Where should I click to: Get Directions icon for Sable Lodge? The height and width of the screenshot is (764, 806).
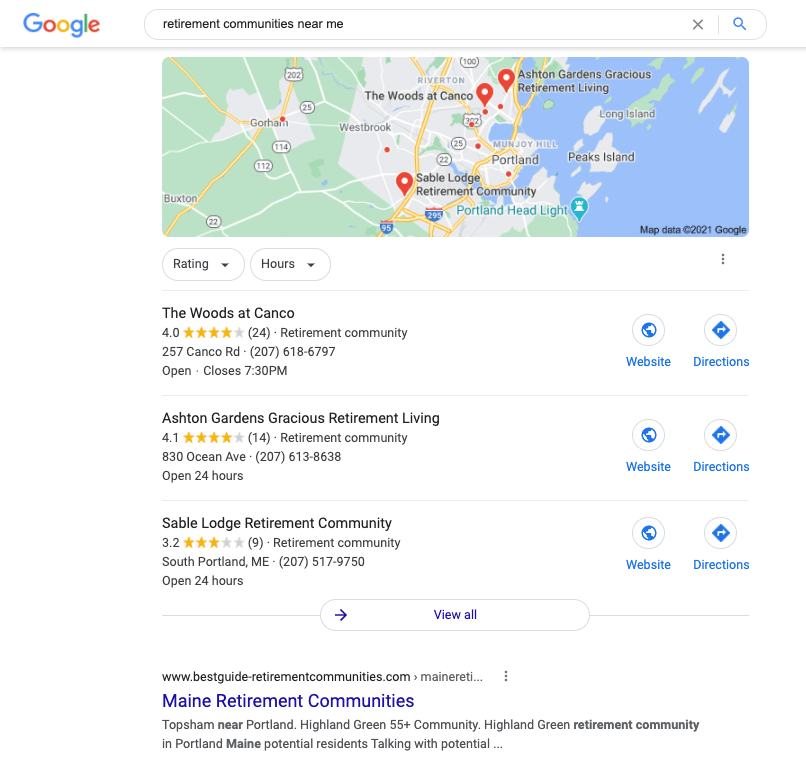tap(721, 533)
